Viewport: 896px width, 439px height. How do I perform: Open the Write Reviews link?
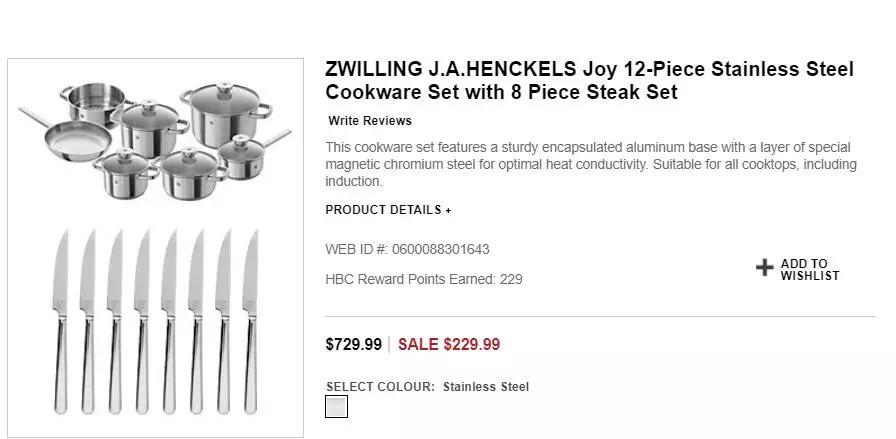click(370, 121)
